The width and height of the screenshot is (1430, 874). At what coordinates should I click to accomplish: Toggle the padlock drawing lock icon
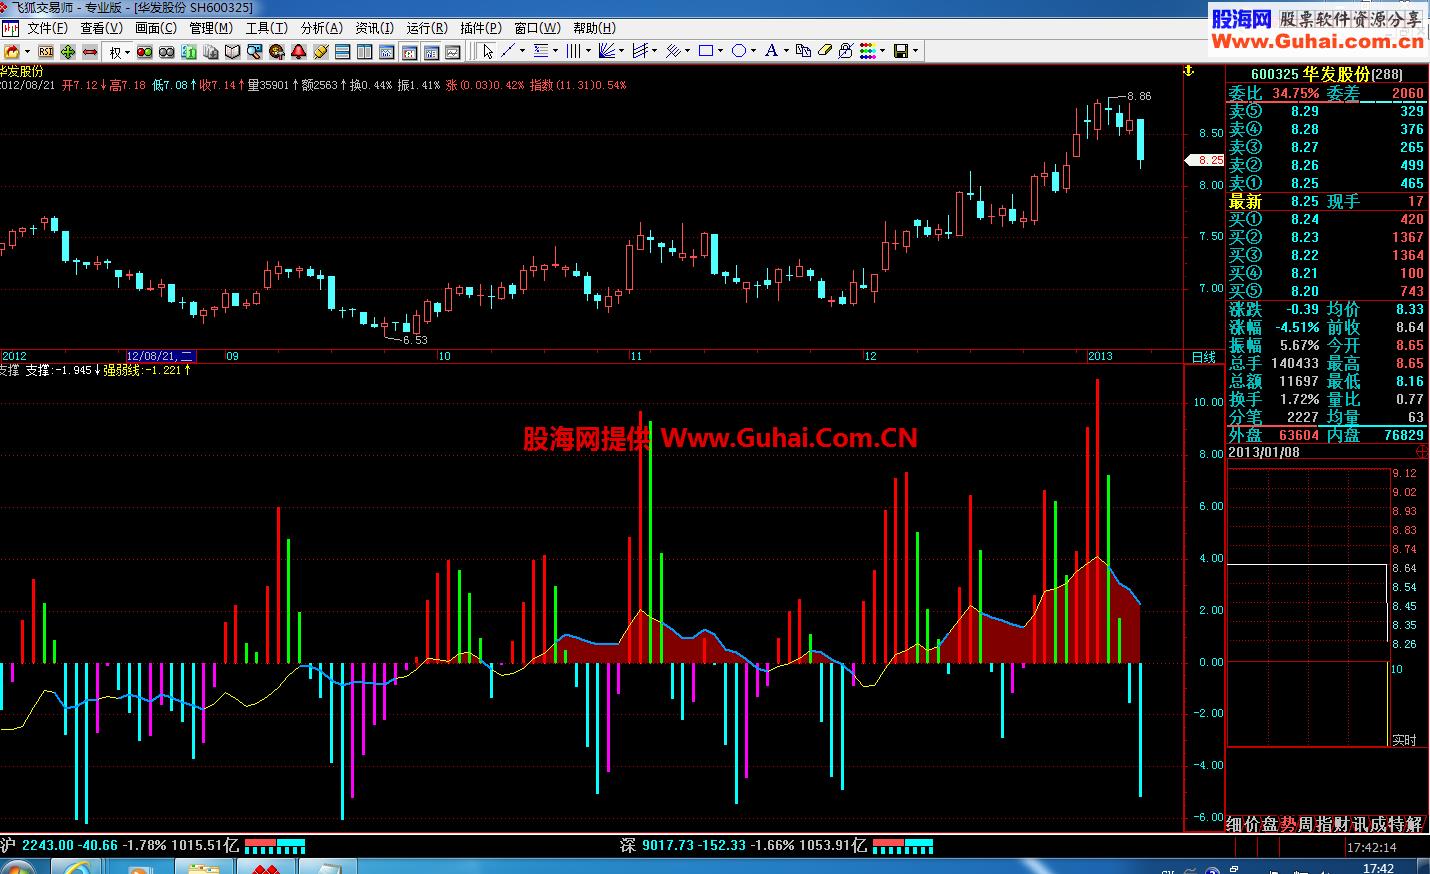846,51
